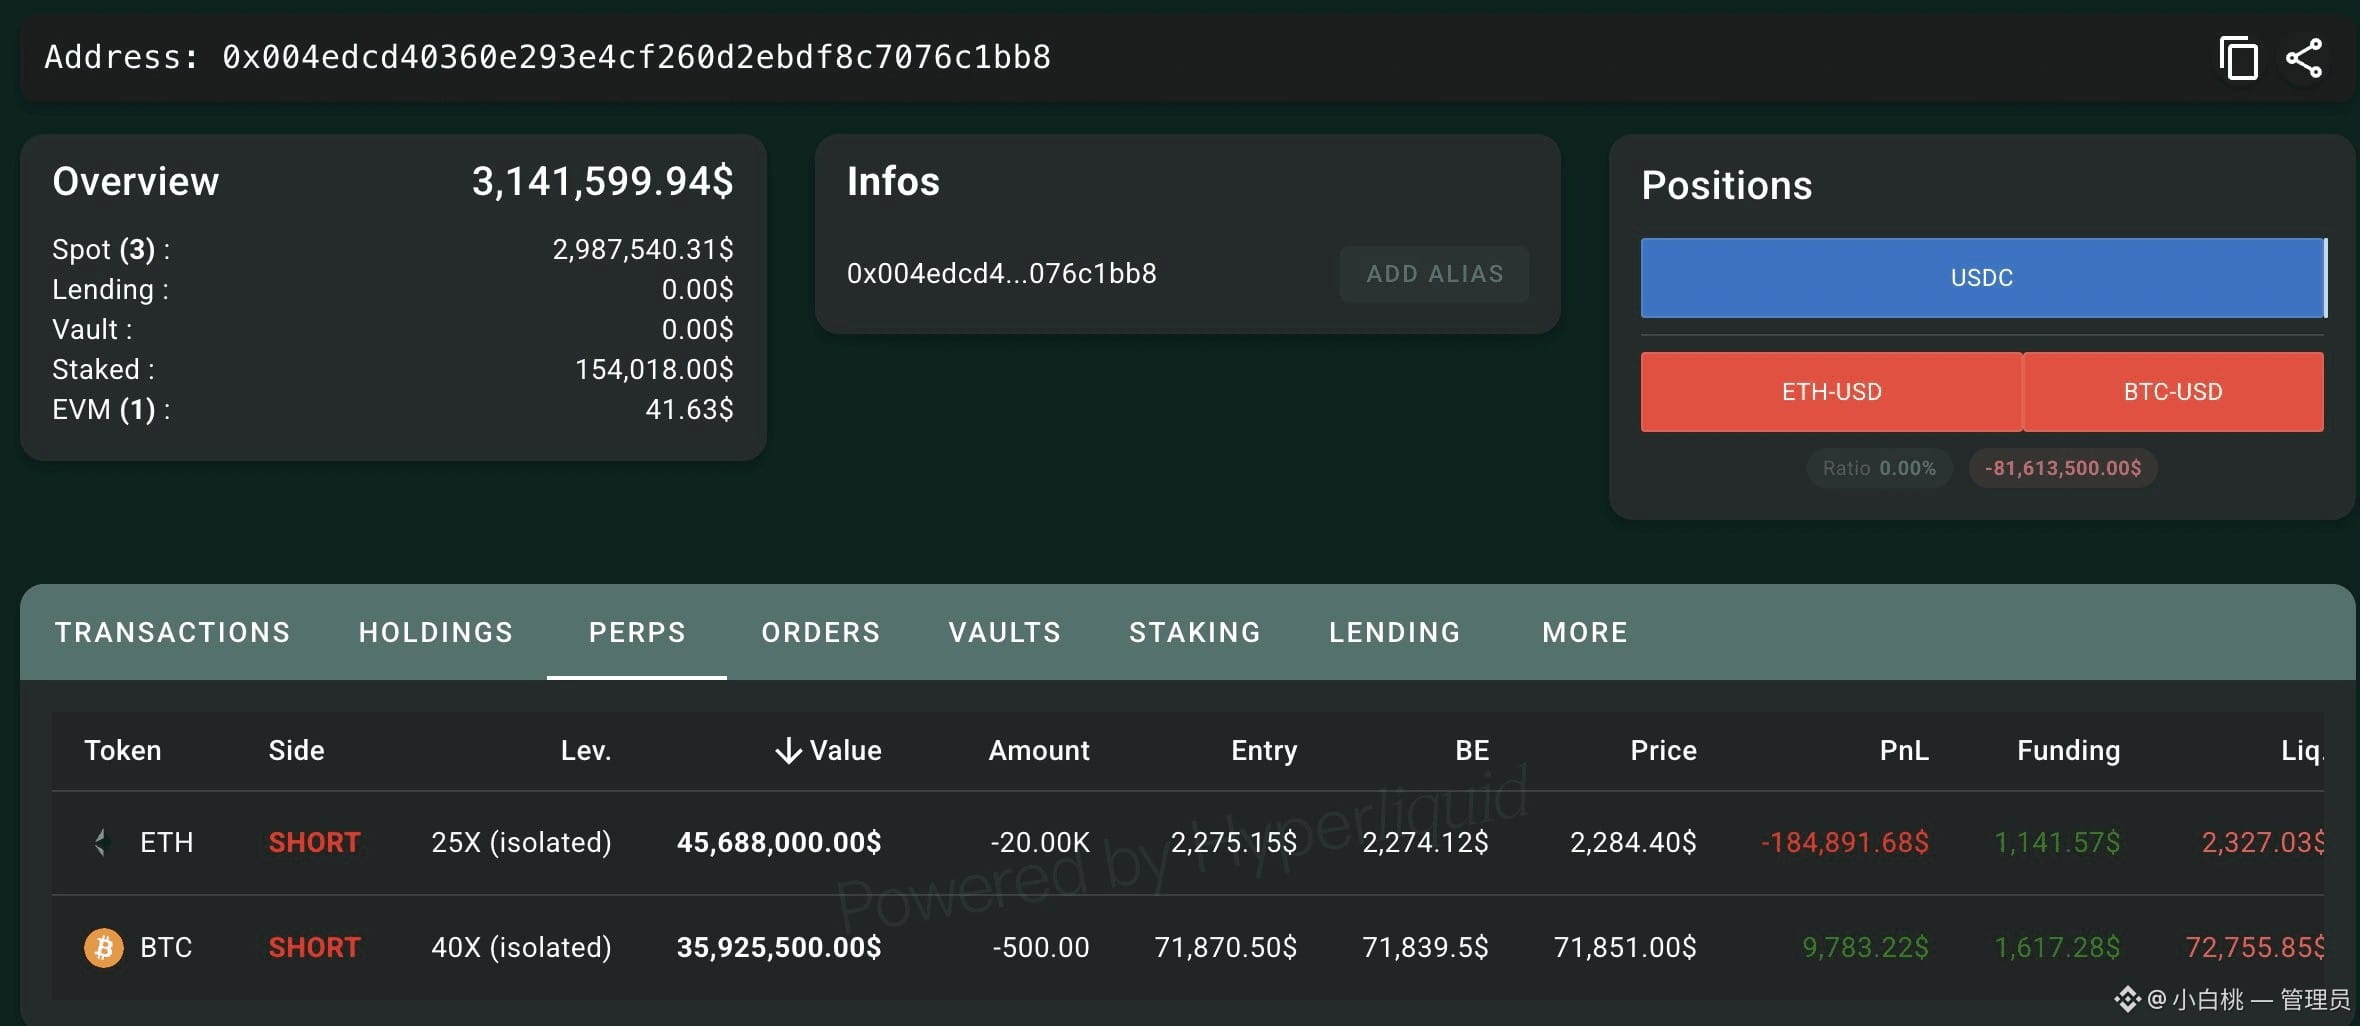Screen dimensions: 2360x1026
Task: Click the Ratio 0.00% chip
Action: click(1879, 468)
